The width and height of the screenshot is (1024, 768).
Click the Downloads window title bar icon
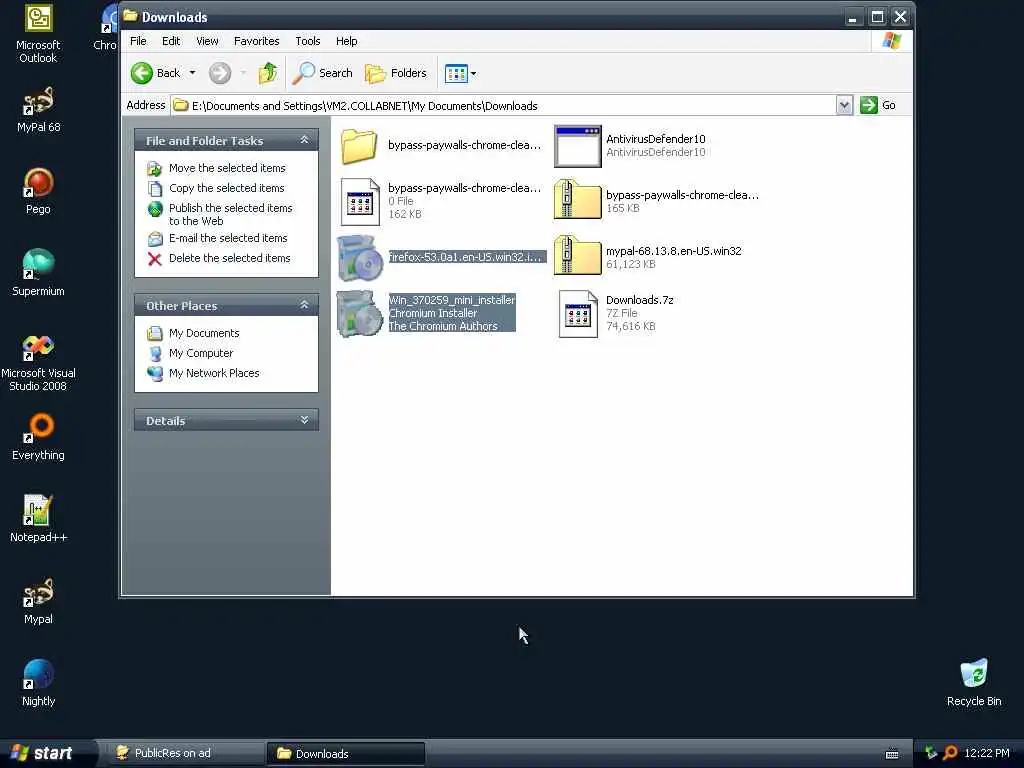click(131, 16)
